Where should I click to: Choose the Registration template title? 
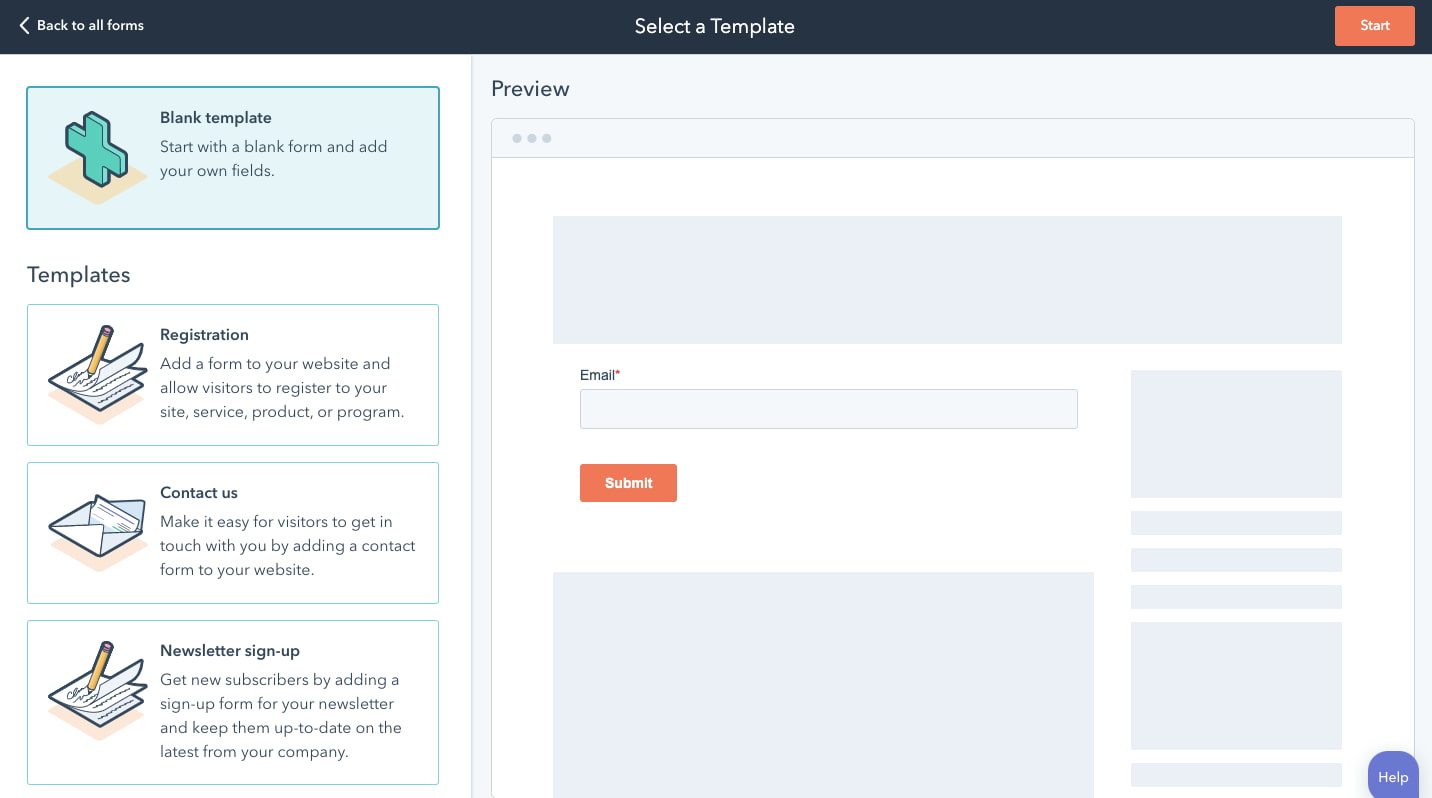tap(204, 335)
